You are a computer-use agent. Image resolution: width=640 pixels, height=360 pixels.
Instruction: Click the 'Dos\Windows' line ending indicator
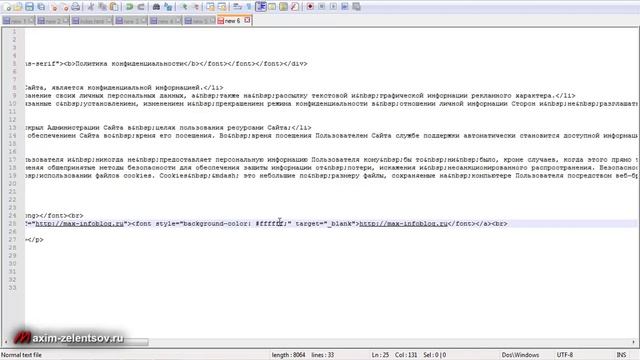(x=520, y=355)
